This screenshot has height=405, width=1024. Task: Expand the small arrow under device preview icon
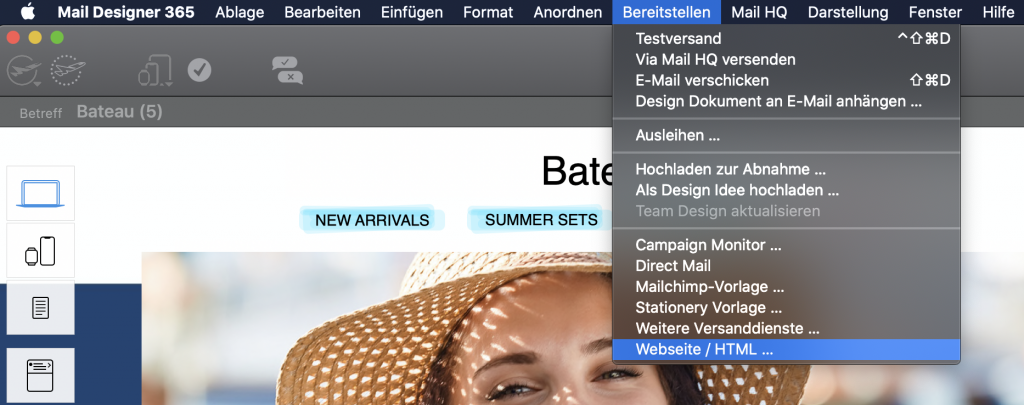coord(169,84)
